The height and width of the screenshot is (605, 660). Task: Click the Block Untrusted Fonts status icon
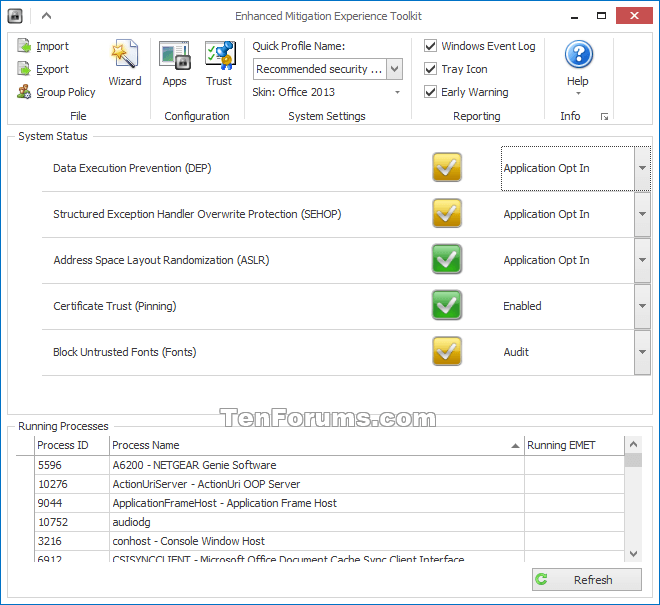click(x=447, y=351)
